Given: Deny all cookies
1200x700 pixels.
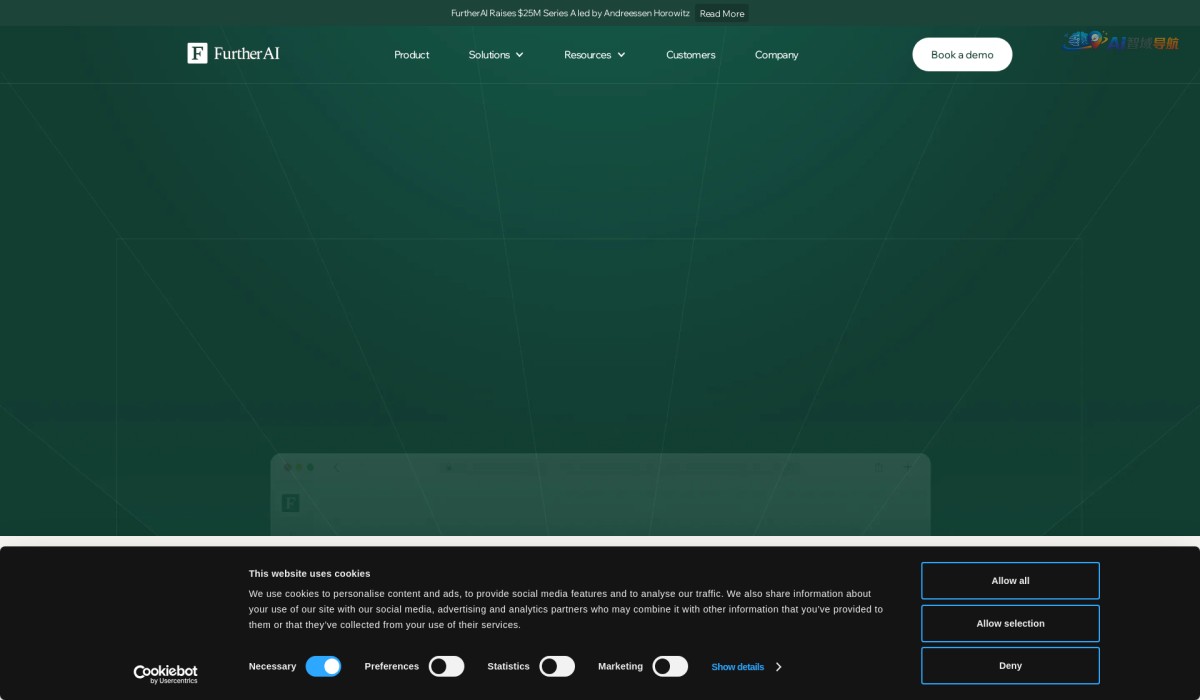Looking at the screenshot, I should click(x=1010, y=665).
